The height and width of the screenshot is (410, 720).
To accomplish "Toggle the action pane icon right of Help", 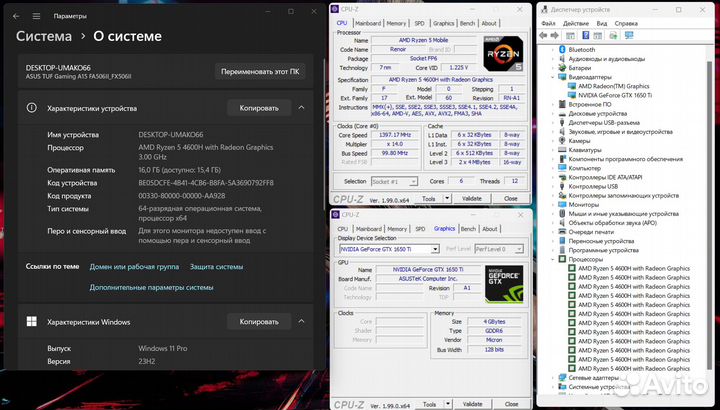I will [597, 35].
